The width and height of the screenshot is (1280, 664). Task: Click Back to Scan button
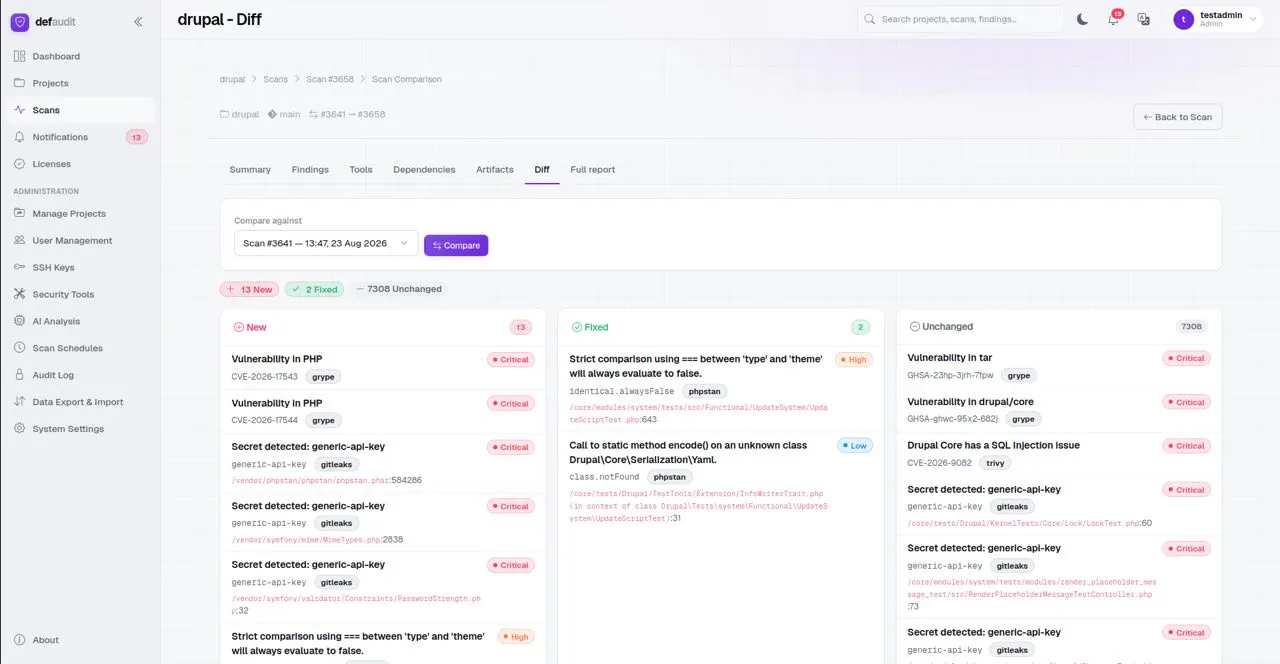[1177, 117]
